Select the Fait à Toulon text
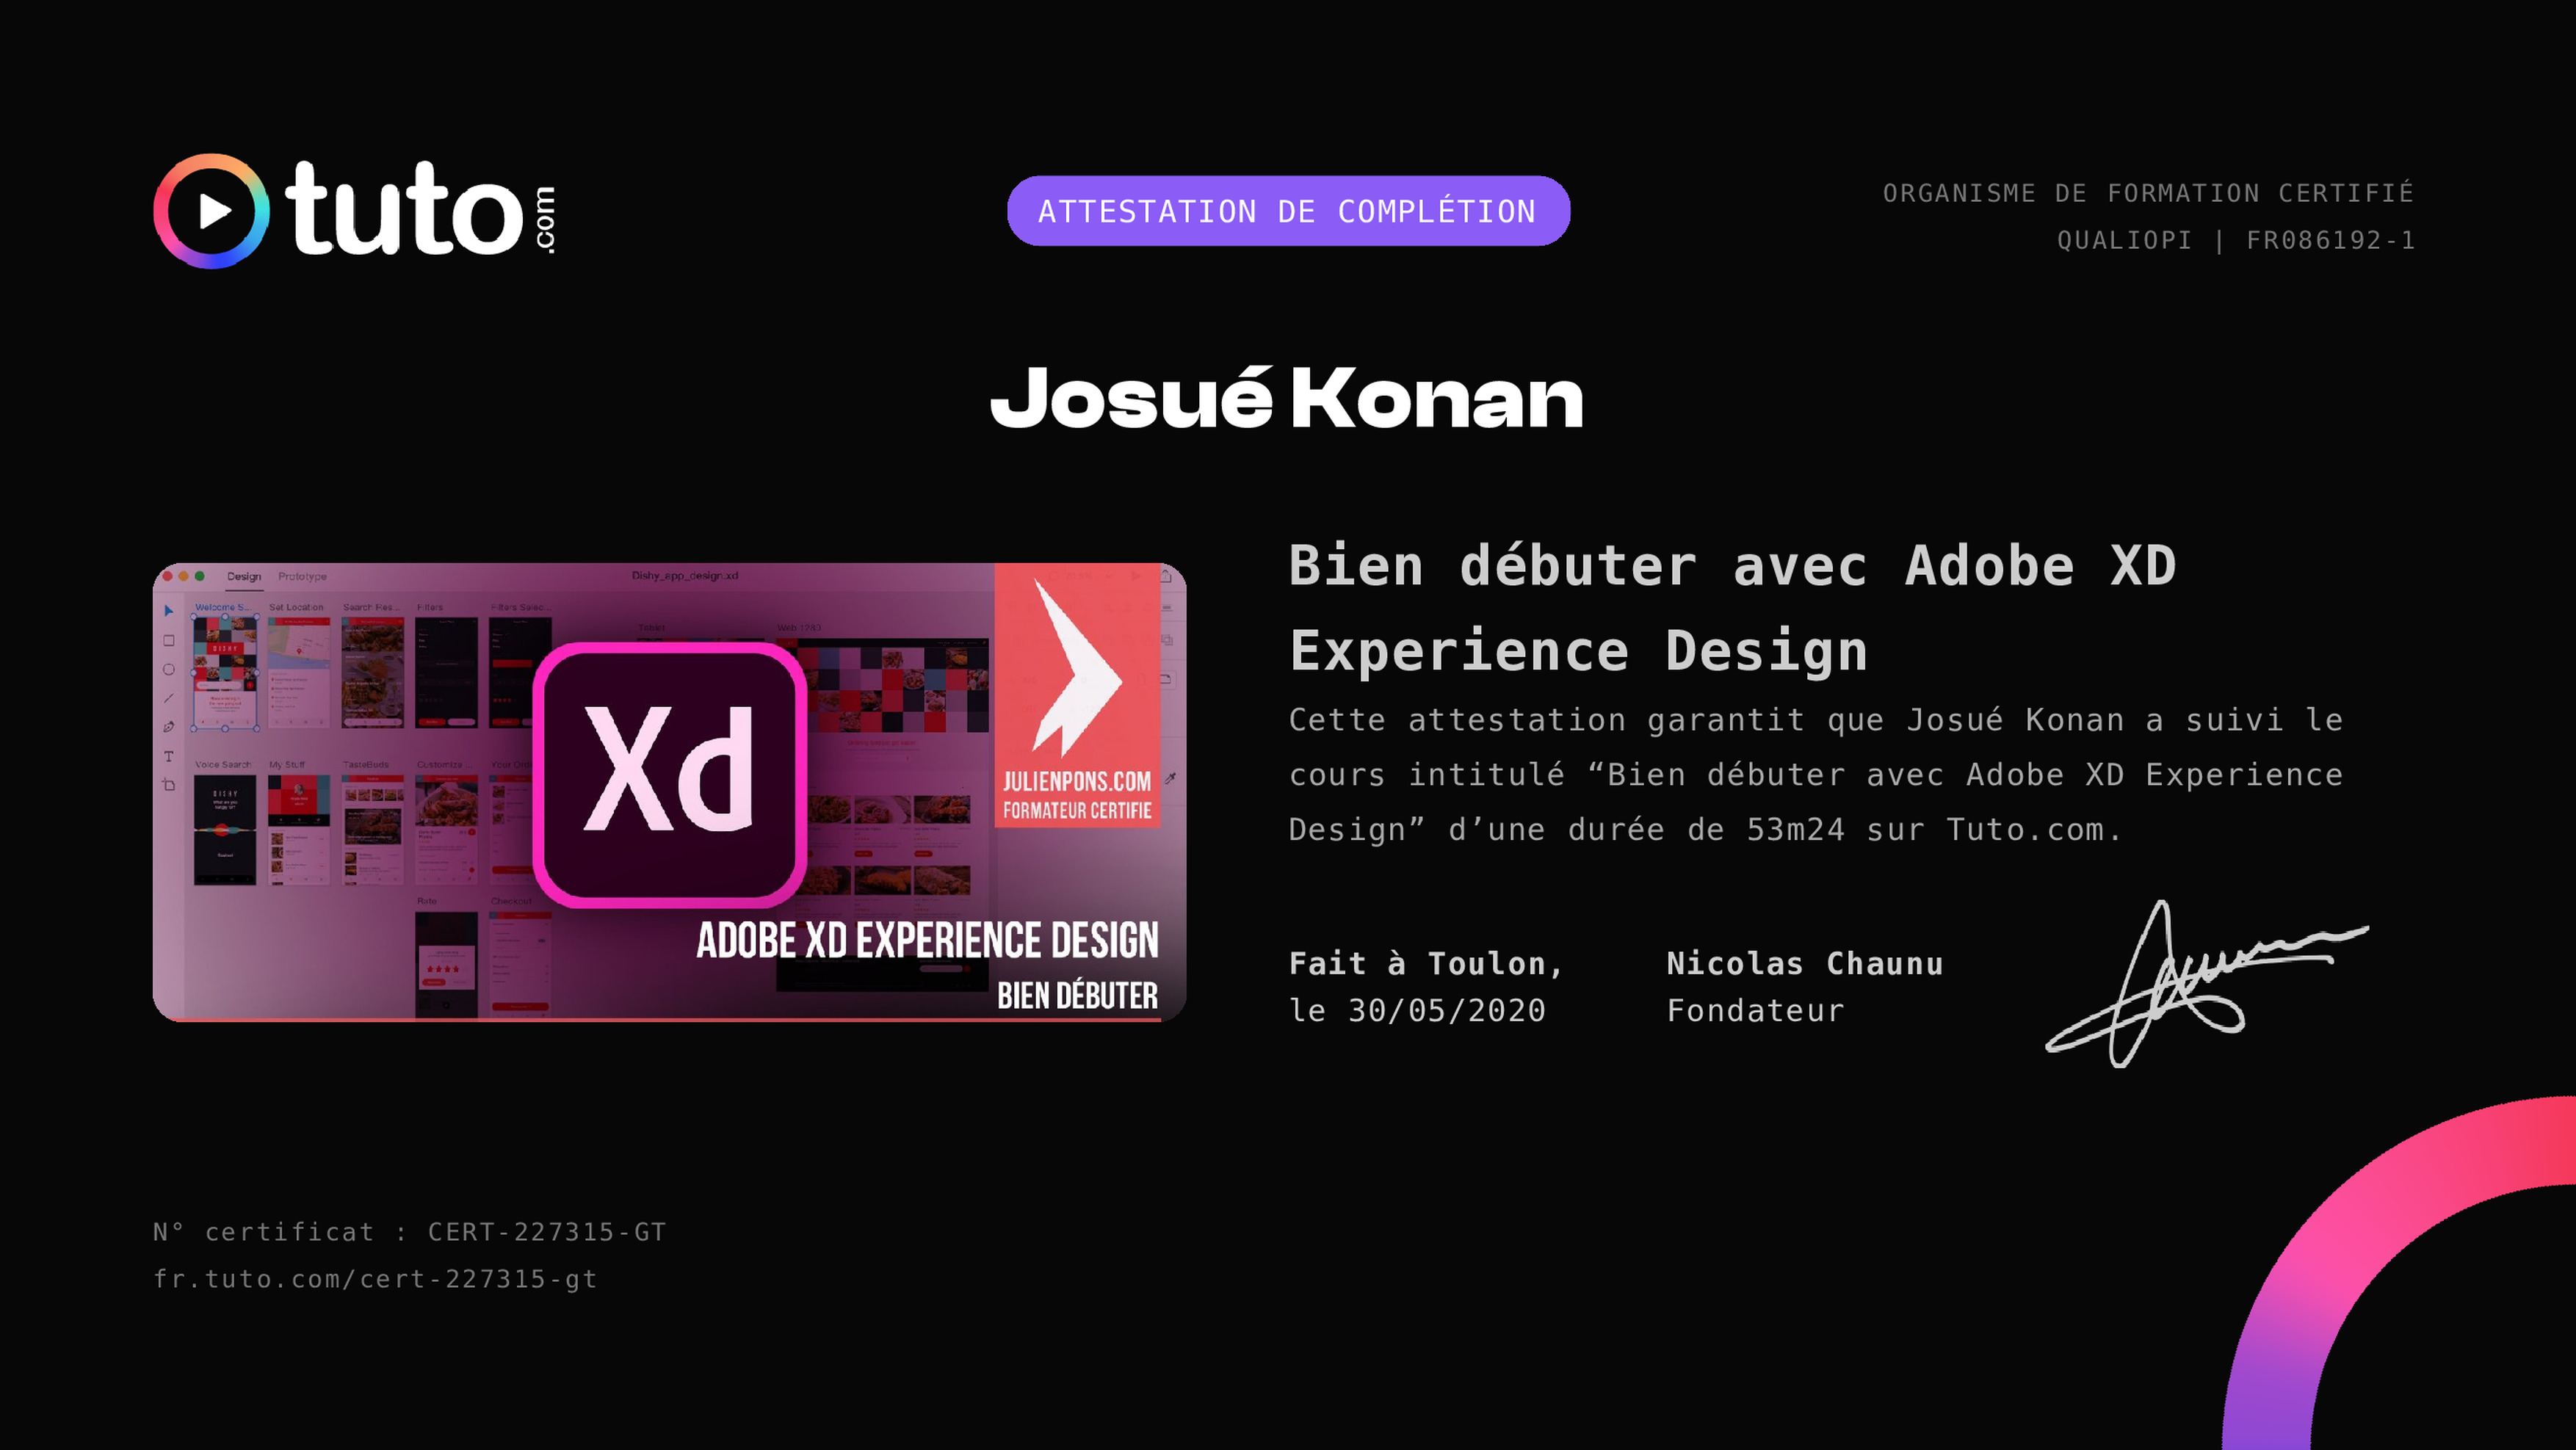The width and height of the screenshot is (2576, 1450). point(1426,963)
